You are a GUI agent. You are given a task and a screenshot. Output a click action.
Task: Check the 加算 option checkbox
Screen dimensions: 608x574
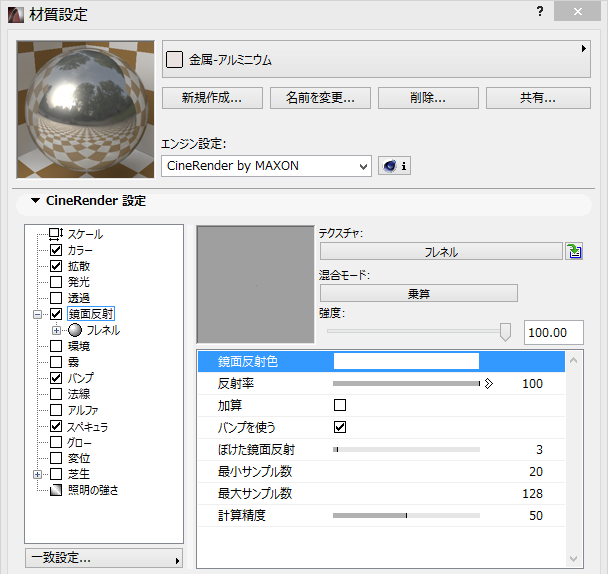[340, 405]
